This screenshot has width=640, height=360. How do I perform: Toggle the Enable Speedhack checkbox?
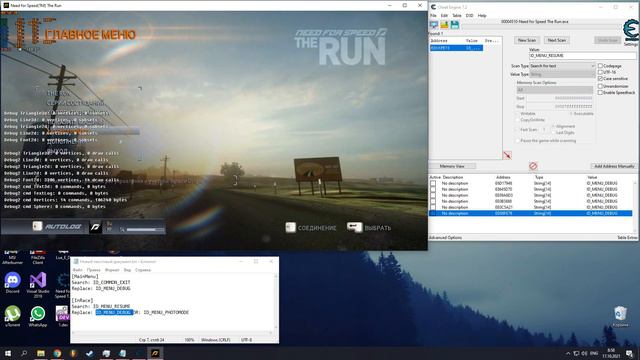[600, 93]
